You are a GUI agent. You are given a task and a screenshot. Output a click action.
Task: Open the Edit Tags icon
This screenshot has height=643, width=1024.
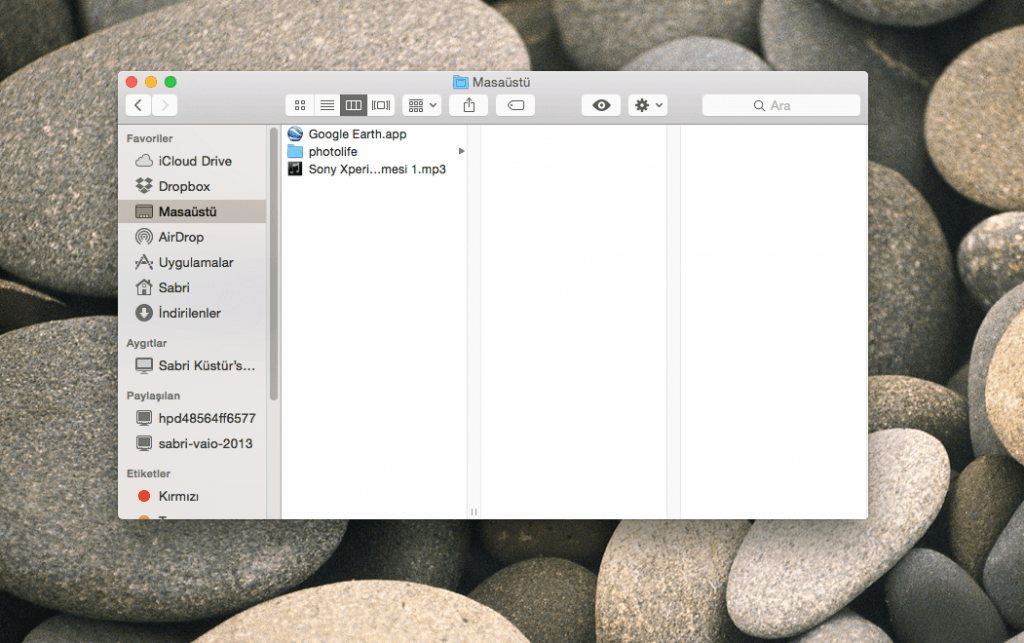514,104
